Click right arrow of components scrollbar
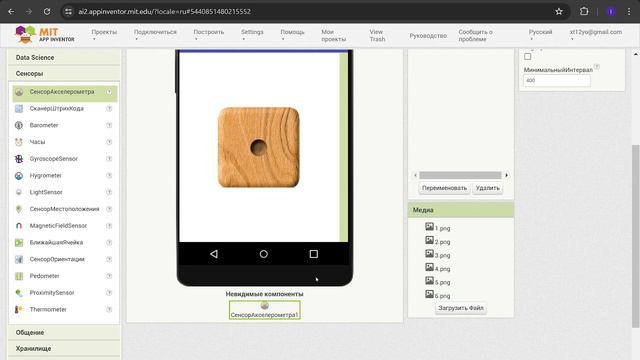Screen dimensions: 640x360 coord(507,175)
